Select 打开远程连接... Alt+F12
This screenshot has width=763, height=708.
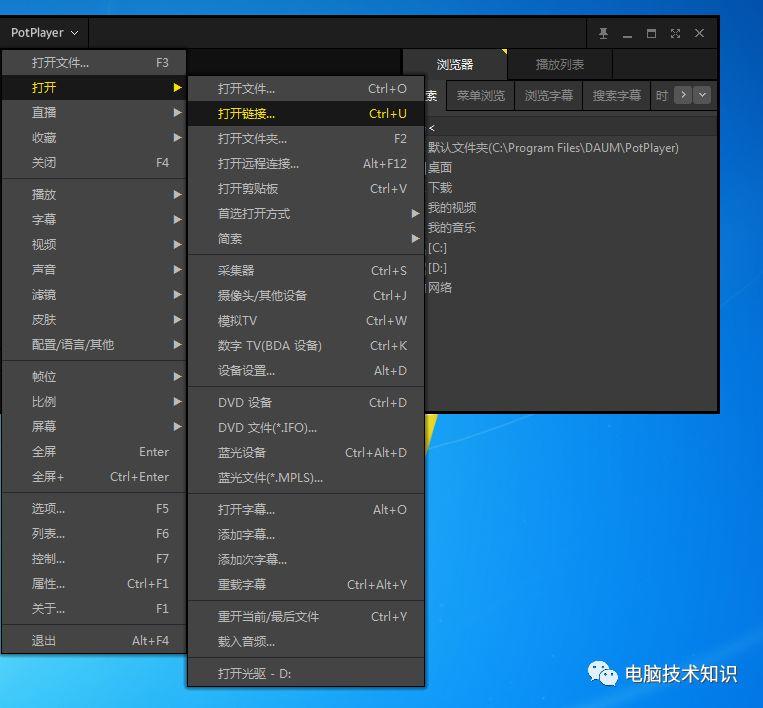point(306,163)
